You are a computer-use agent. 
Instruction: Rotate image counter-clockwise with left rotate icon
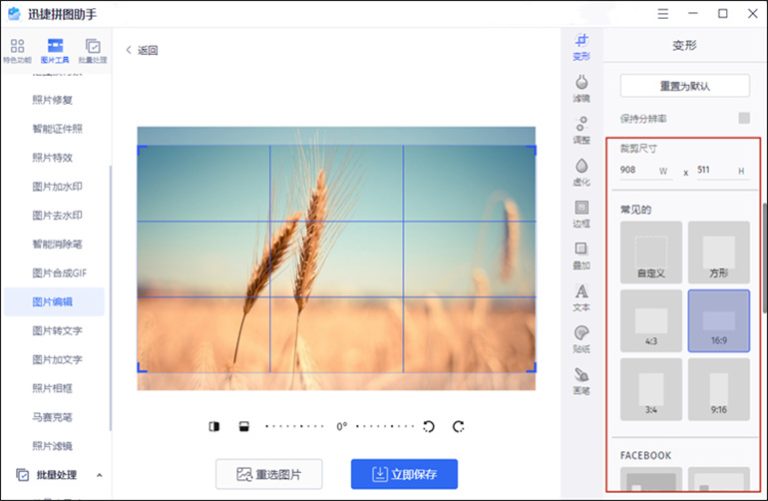[x=429, y=426]
